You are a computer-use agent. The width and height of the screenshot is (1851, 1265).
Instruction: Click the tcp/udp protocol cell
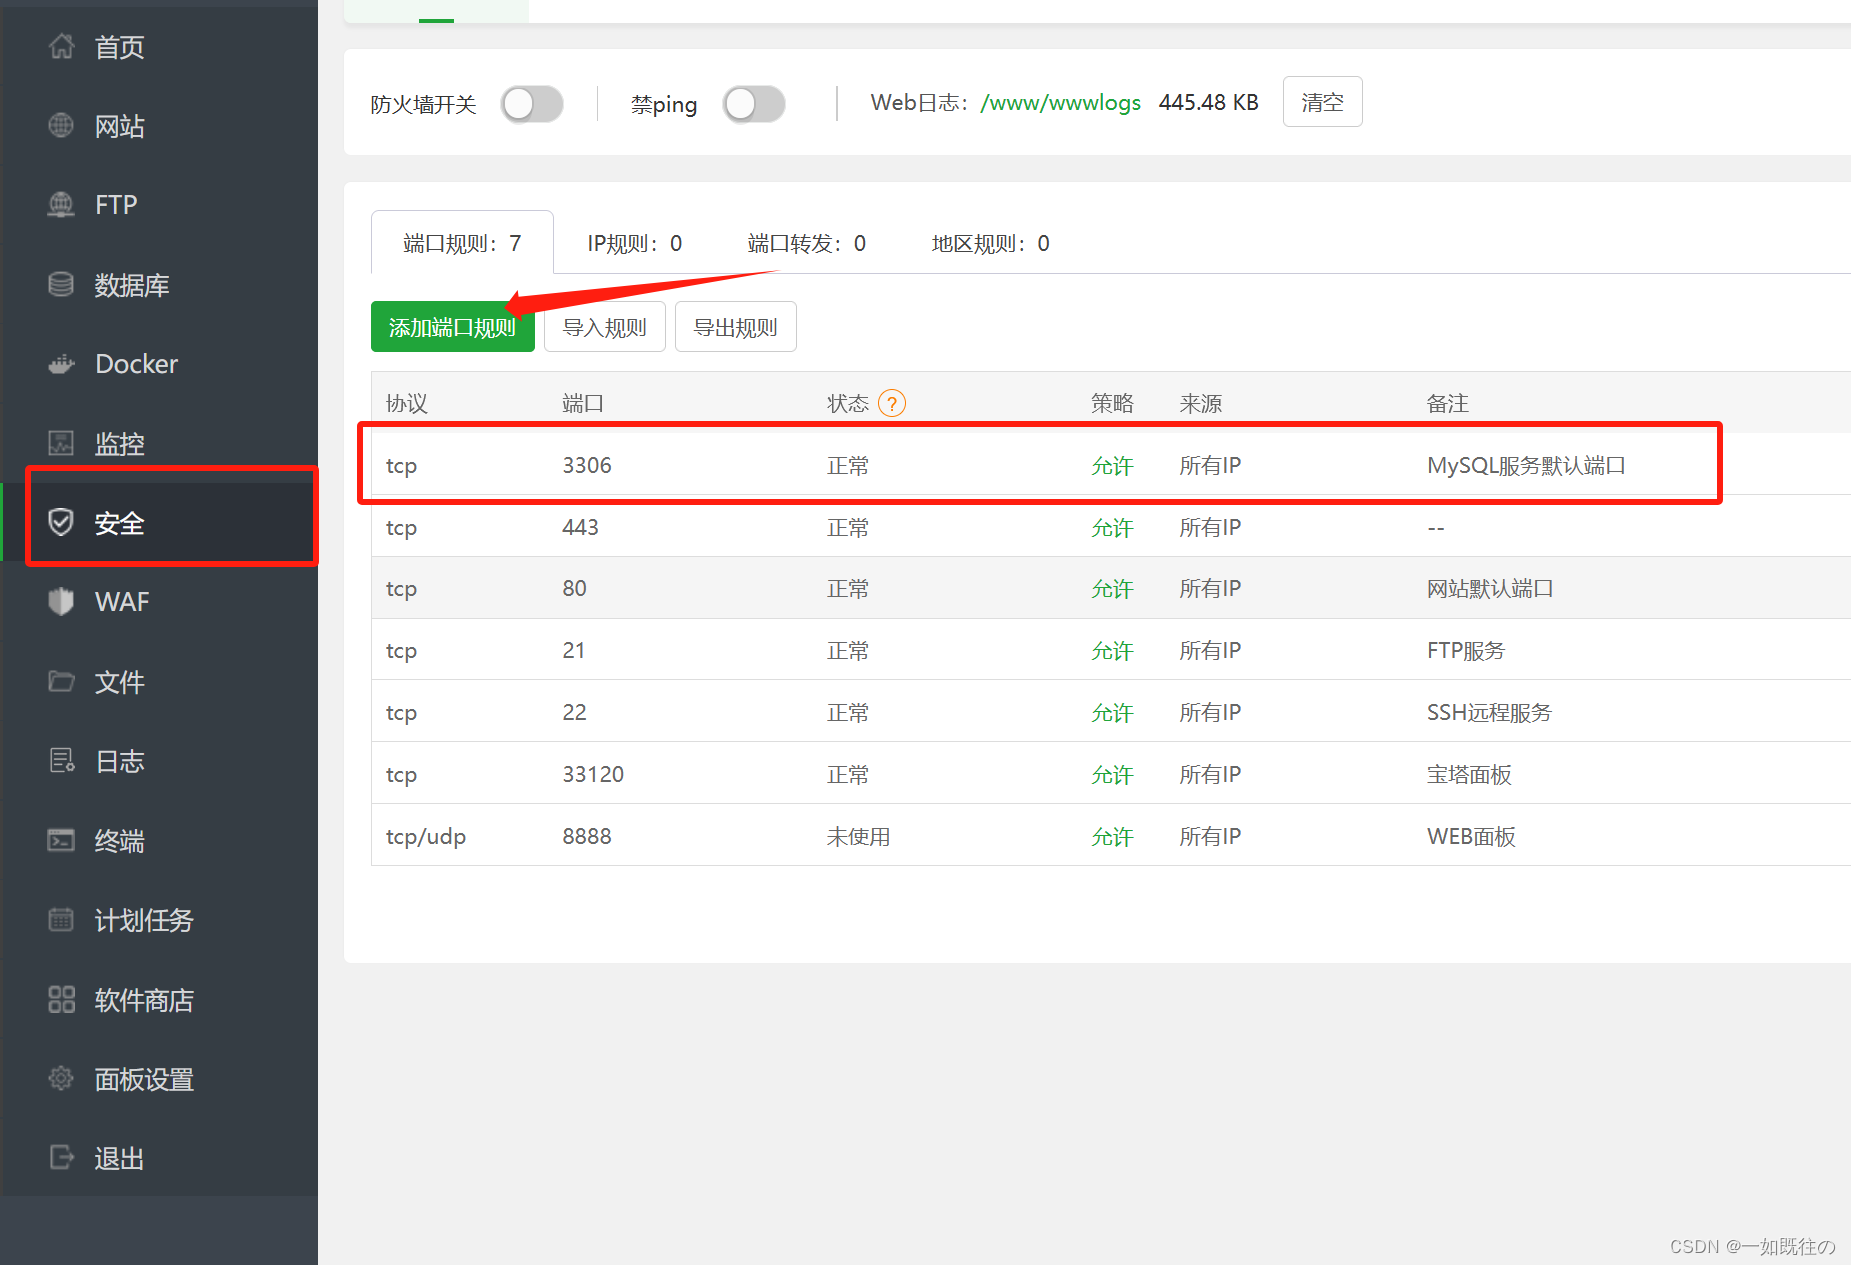point(426,836)
